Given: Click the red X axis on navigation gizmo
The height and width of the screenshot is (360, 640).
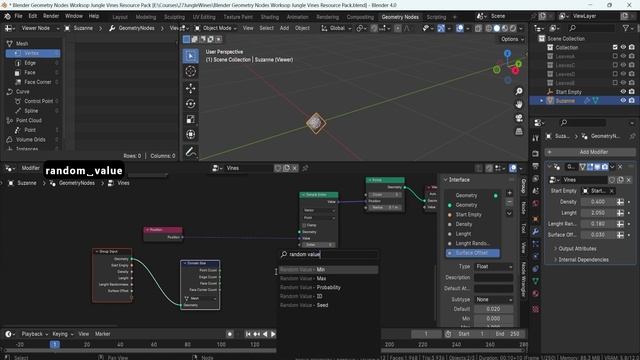Looking at the screenshot, I should coord(515,71).
